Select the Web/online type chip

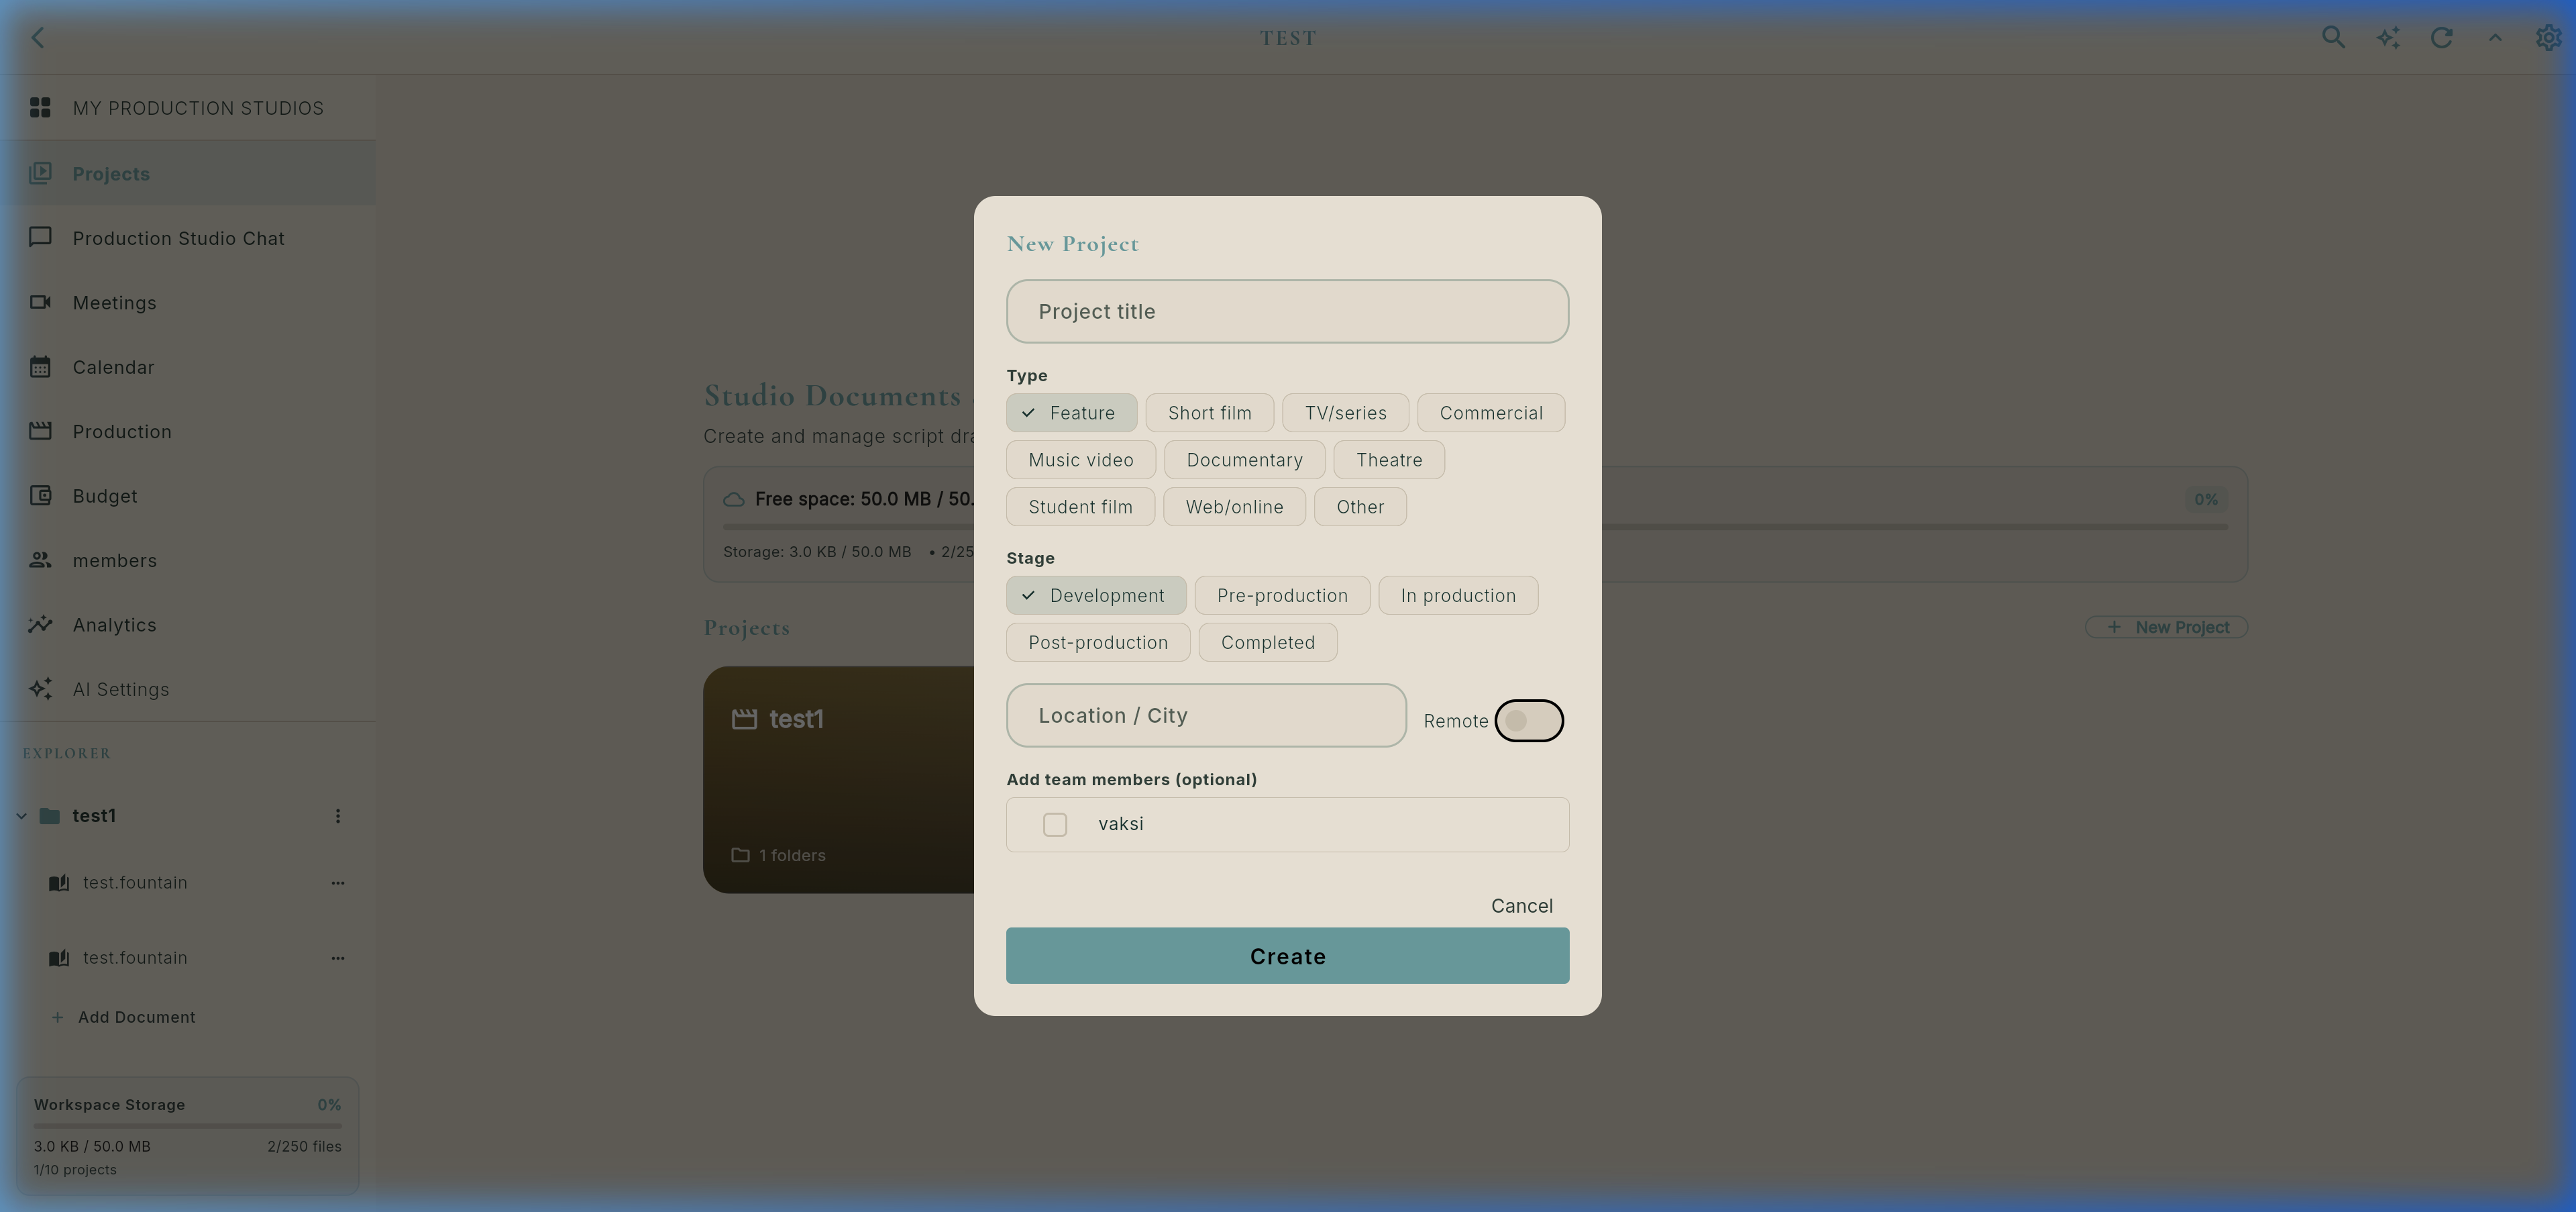pyautogui.click(x=1234, y=507)
